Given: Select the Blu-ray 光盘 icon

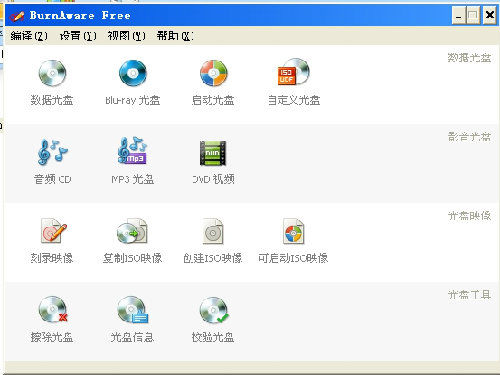Looking at the screenshot, I should [133, 73].
